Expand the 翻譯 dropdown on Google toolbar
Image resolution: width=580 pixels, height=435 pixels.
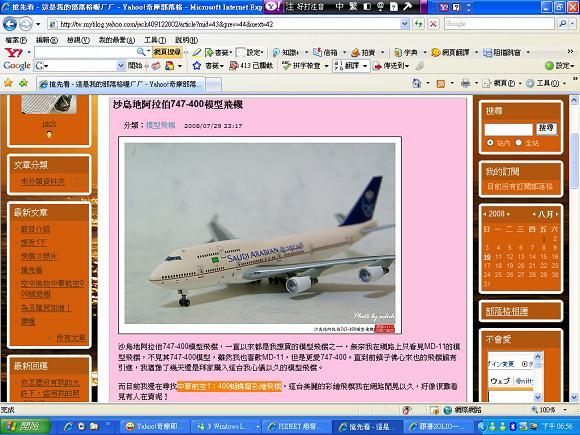[365, 66]
